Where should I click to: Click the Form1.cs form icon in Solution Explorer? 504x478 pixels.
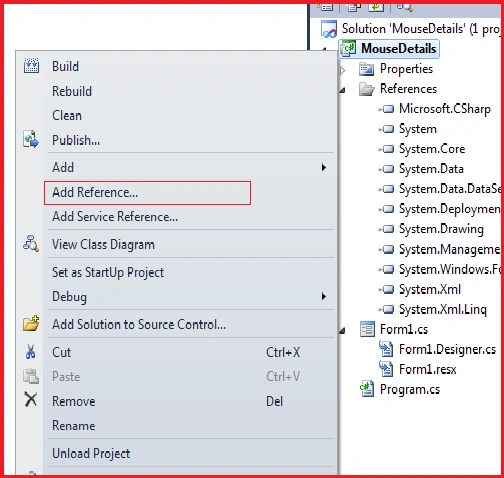click(x=367, y=329)
